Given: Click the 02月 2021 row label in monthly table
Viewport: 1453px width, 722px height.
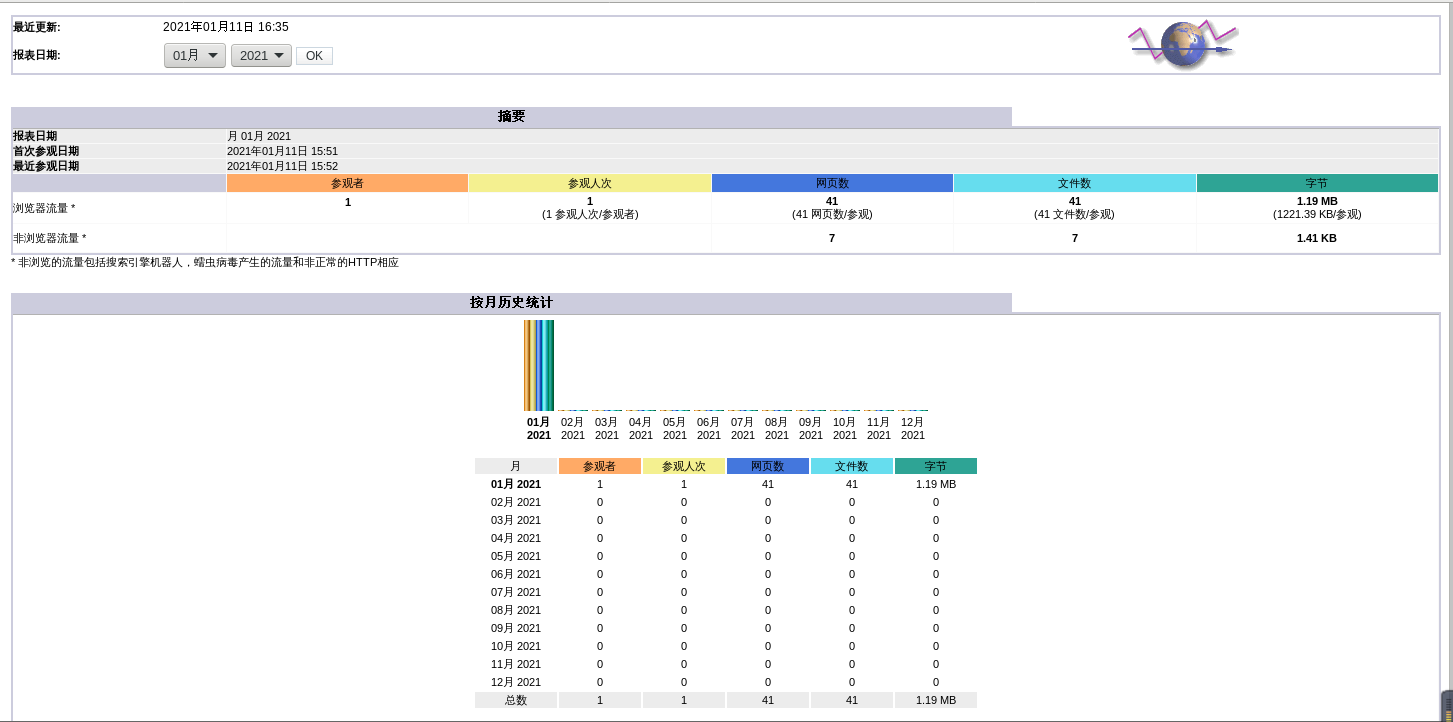Looking at the screenshot, I should pyautogui.click(x=516, y=502).
